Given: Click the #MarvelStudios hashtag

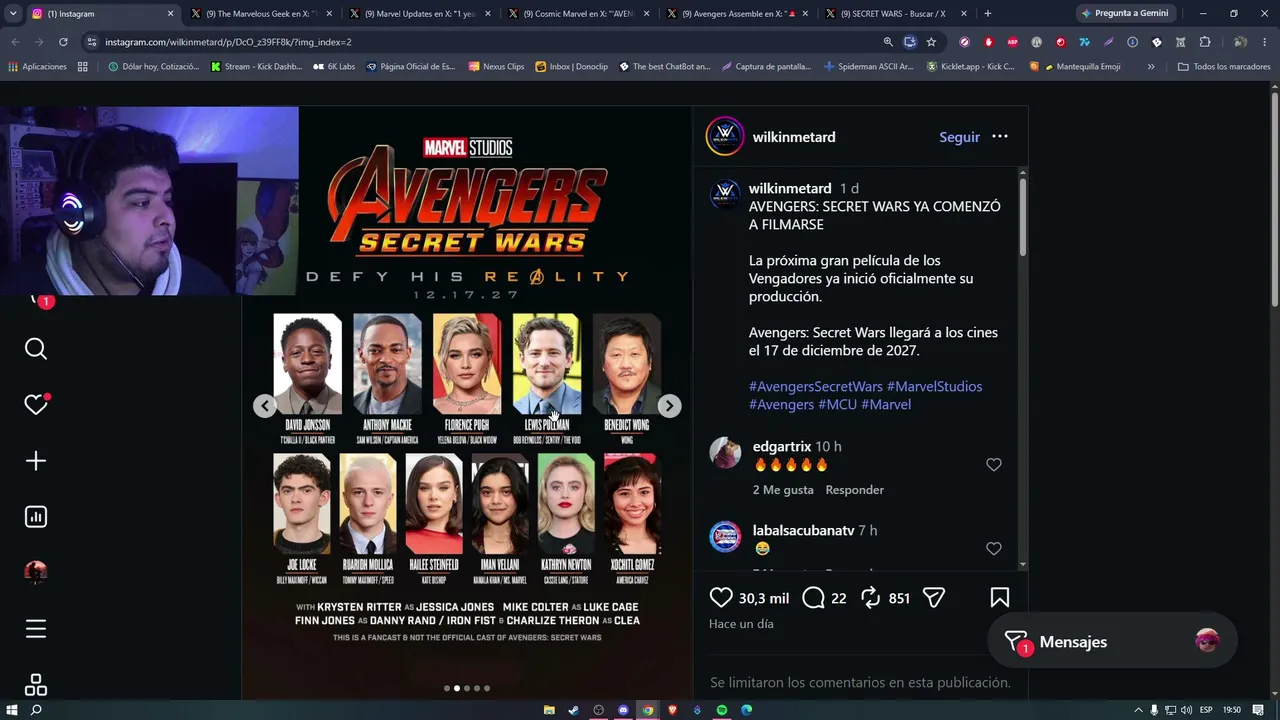Looking at the screenshot, I should (x=934, y=387).
